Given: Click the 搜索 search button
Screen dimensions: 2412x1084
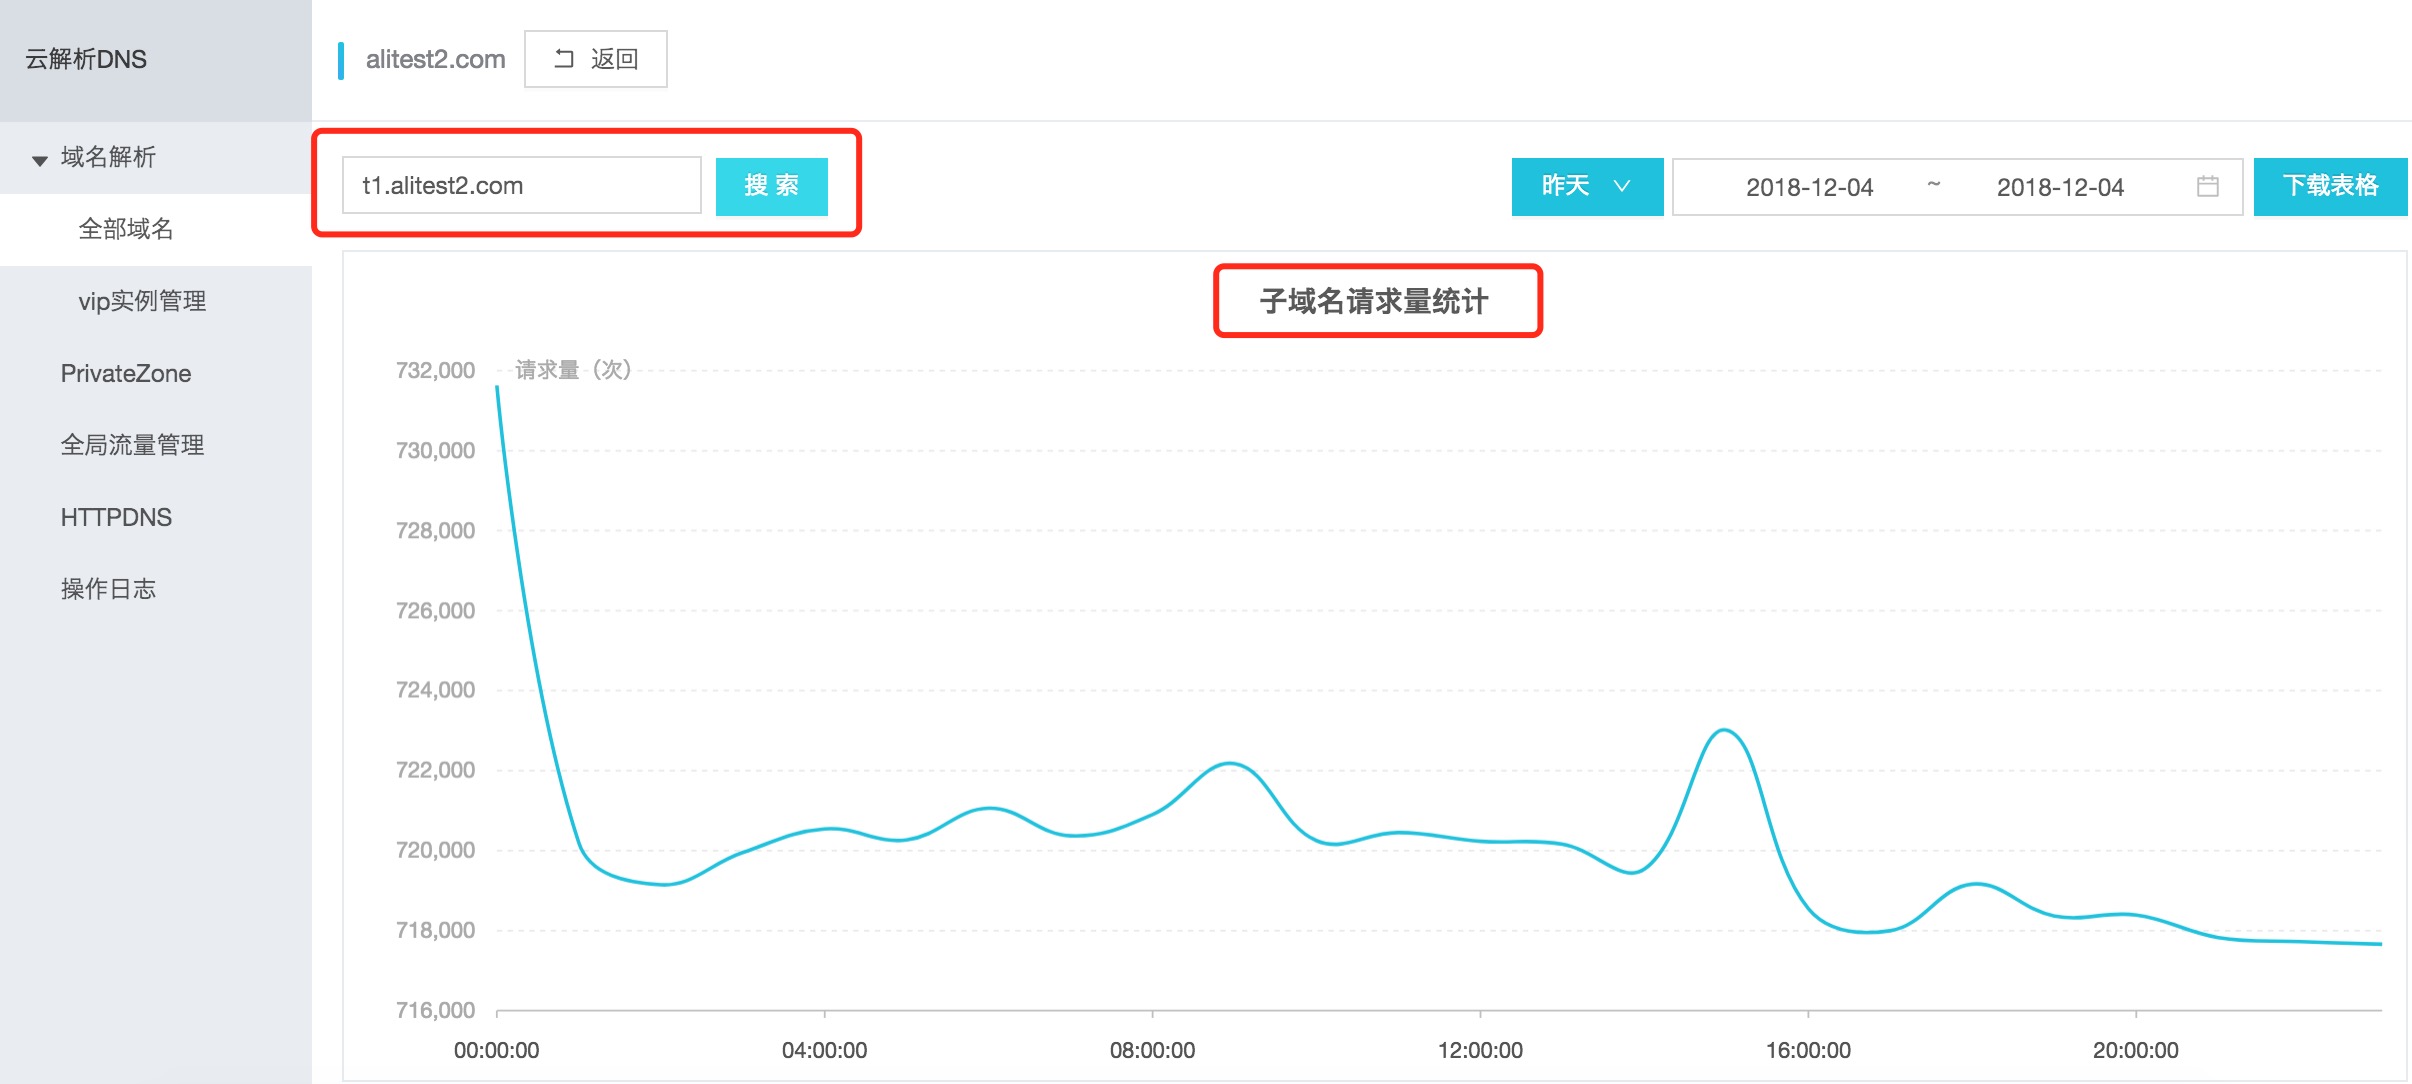Looking at the screenshot, I should pos(772,186).
